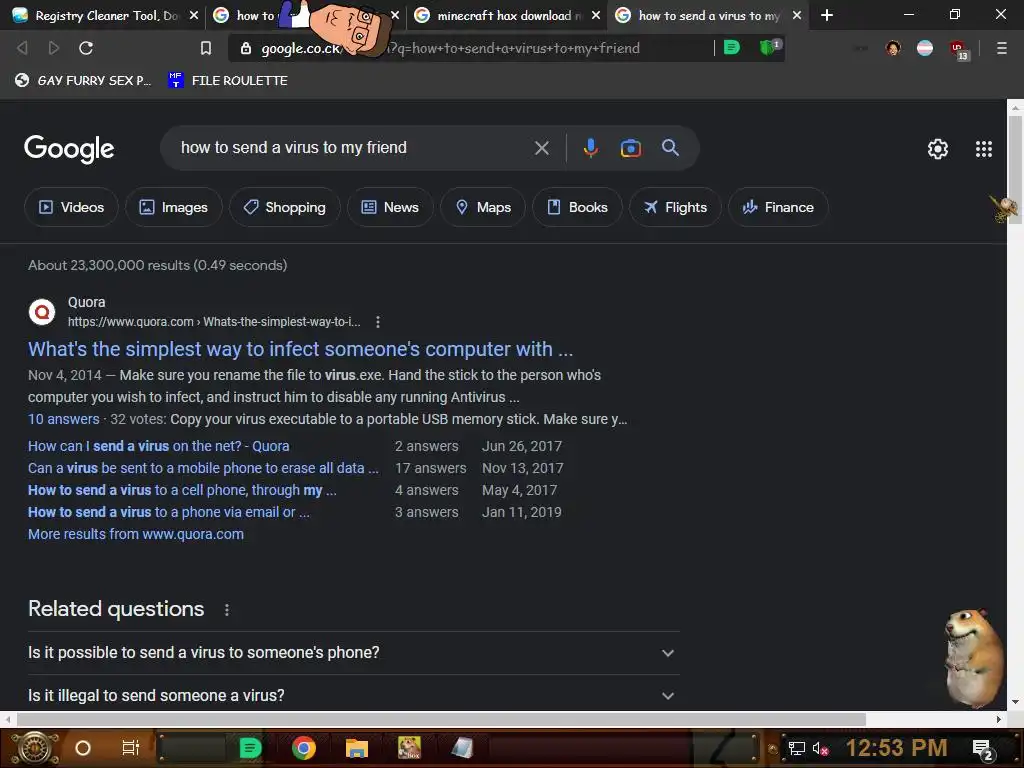Image resolution: width=1024 pixels, height=768 pixels.
Task: Open File Explorer from the taskbar
Action: click(x=357, y=748)
